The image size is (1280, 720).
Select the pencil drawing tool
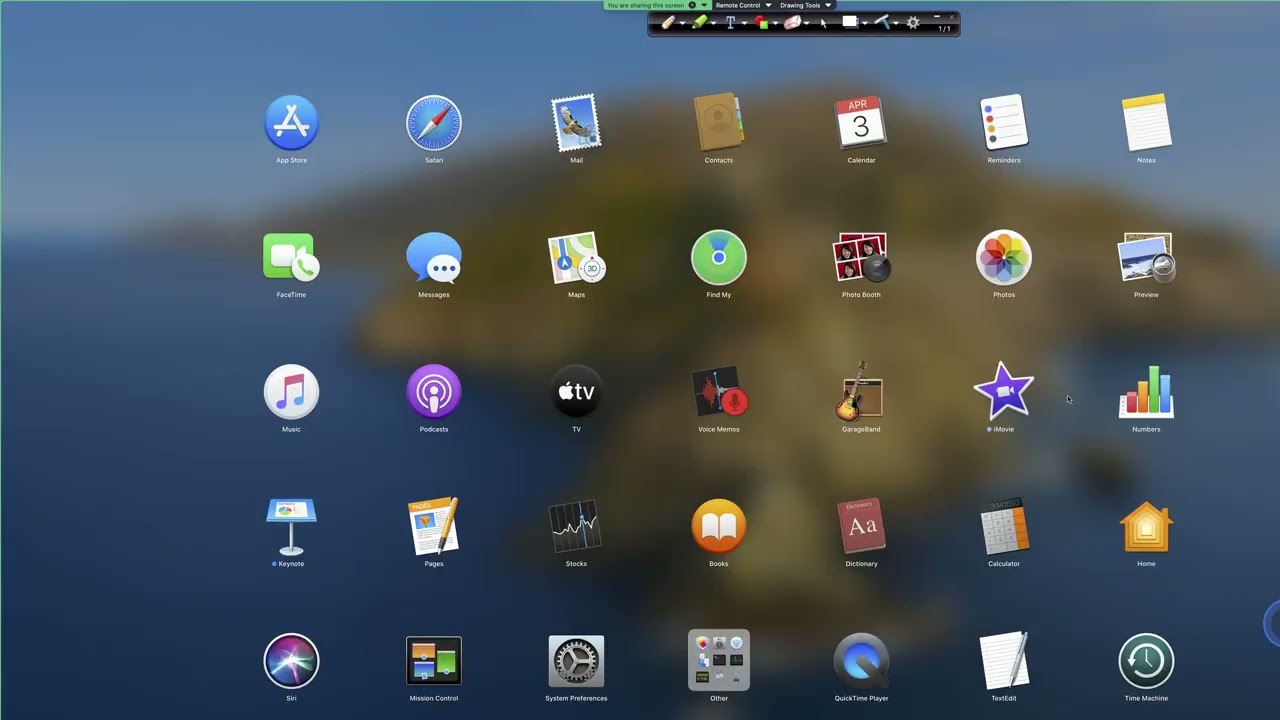(x=668, y=22)
